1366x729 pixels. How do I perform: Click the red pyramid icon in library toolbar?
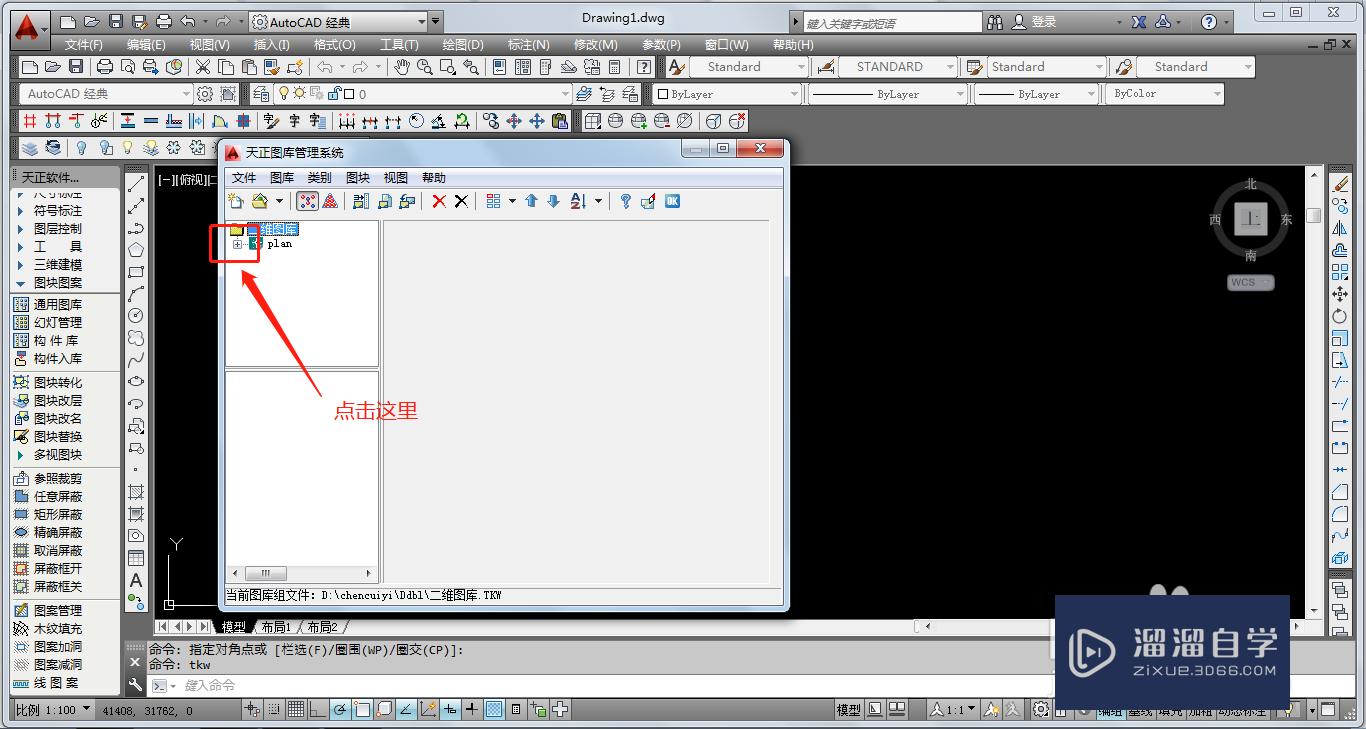(x=330, y=201)
